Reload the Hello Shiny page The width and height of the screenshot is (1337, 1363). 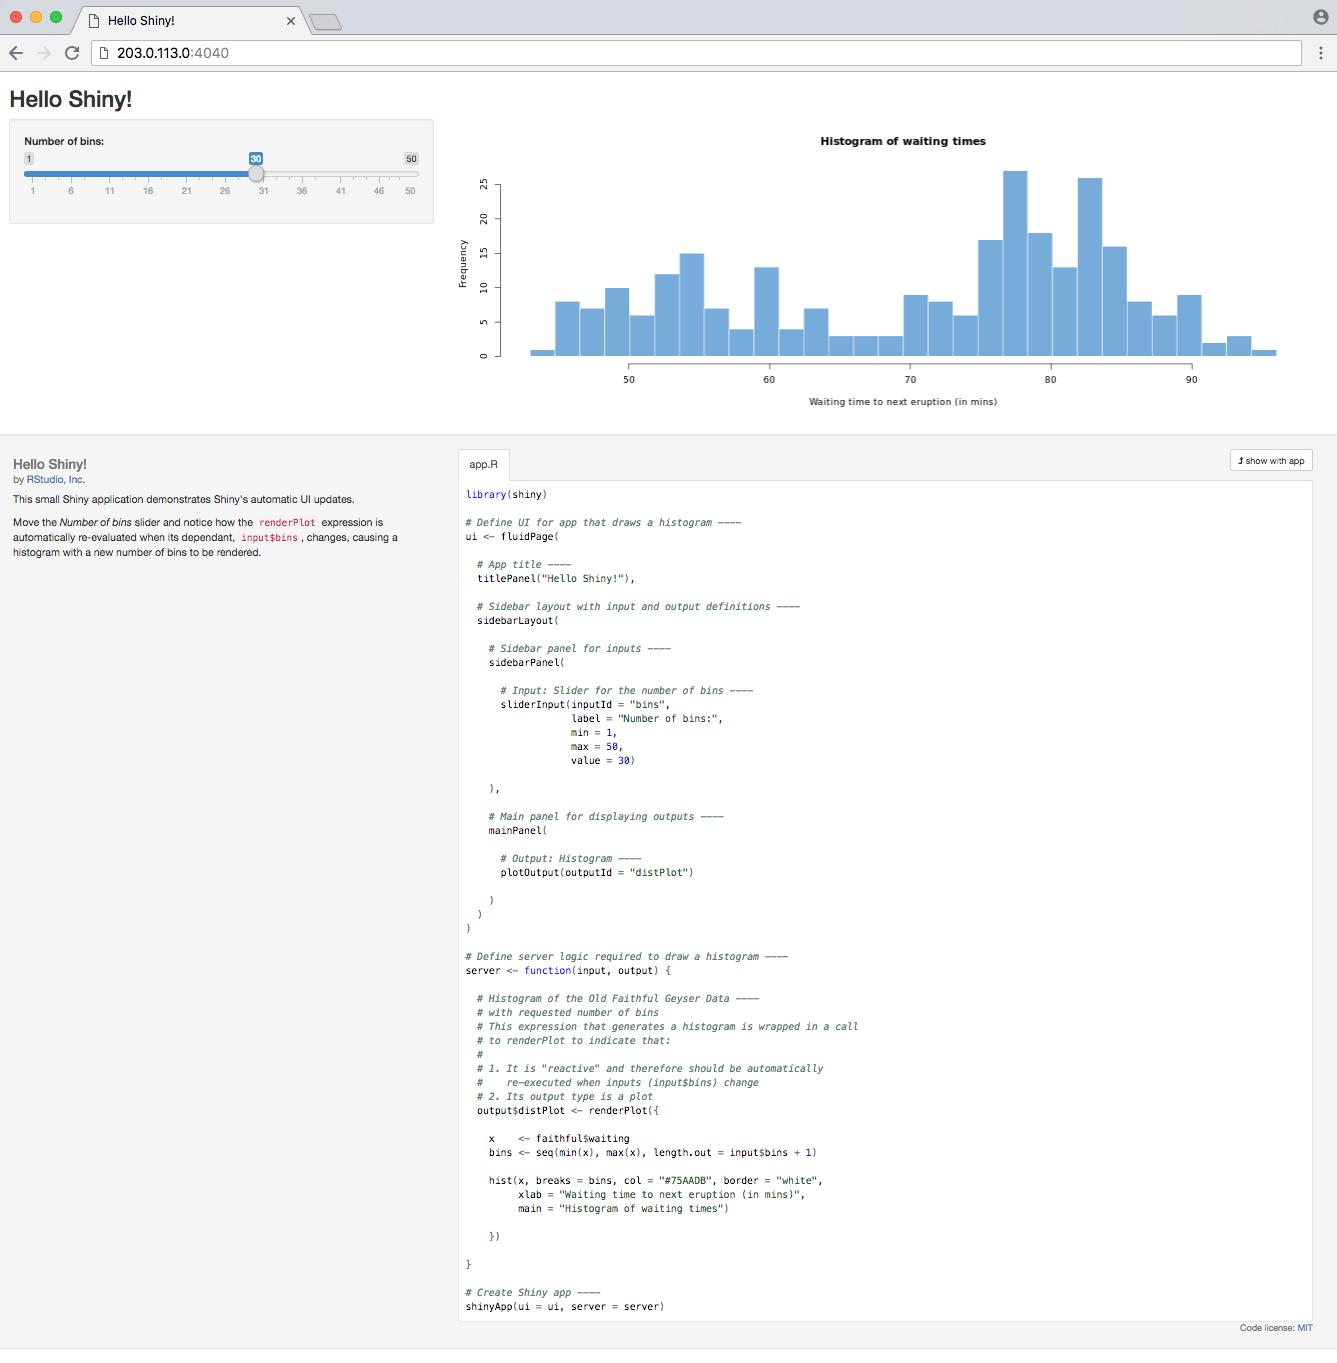pyautogui.click(x=71, y=53)
